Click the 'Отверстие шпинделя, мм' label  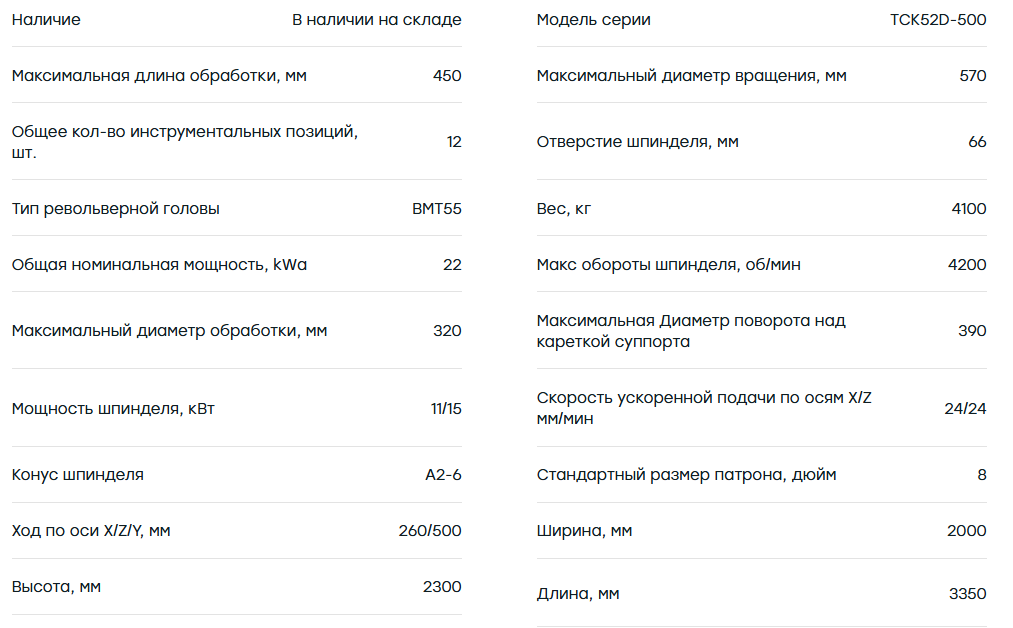(x=638, y=141)
